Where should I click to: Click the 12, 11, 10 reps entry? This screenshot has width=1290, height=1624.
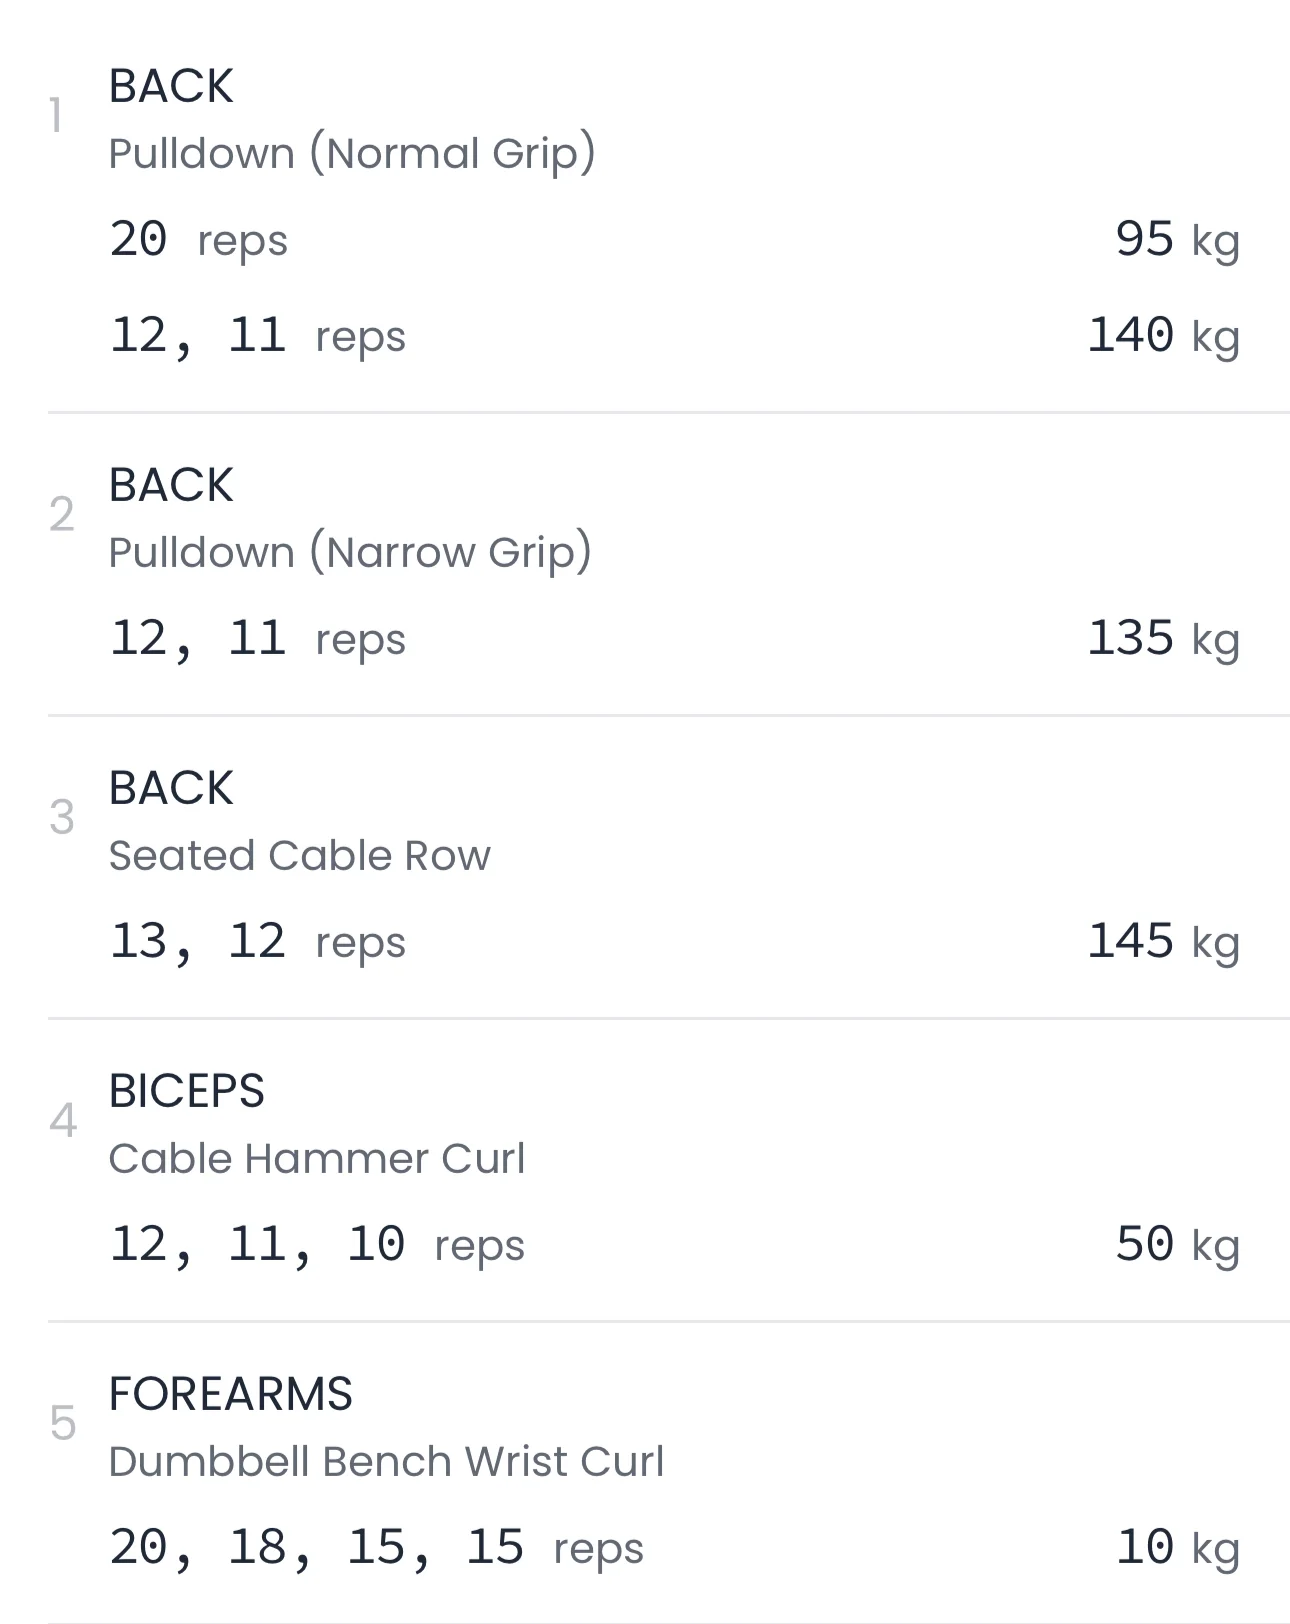tap(316, 1245)
